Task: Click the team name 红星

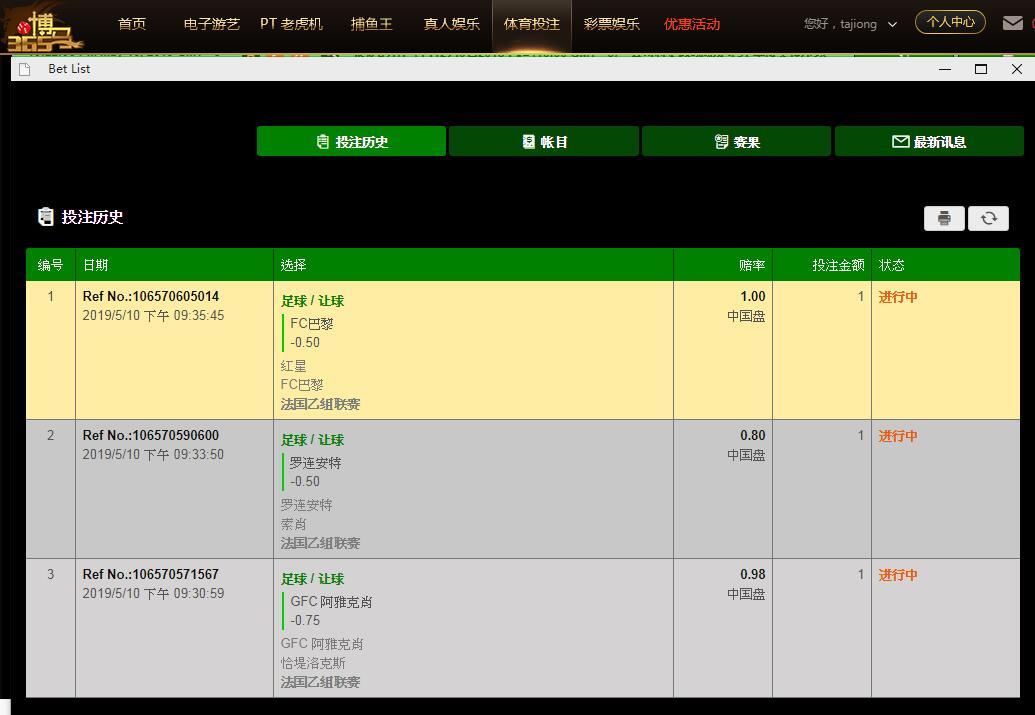Action: (x=293, y=366)
